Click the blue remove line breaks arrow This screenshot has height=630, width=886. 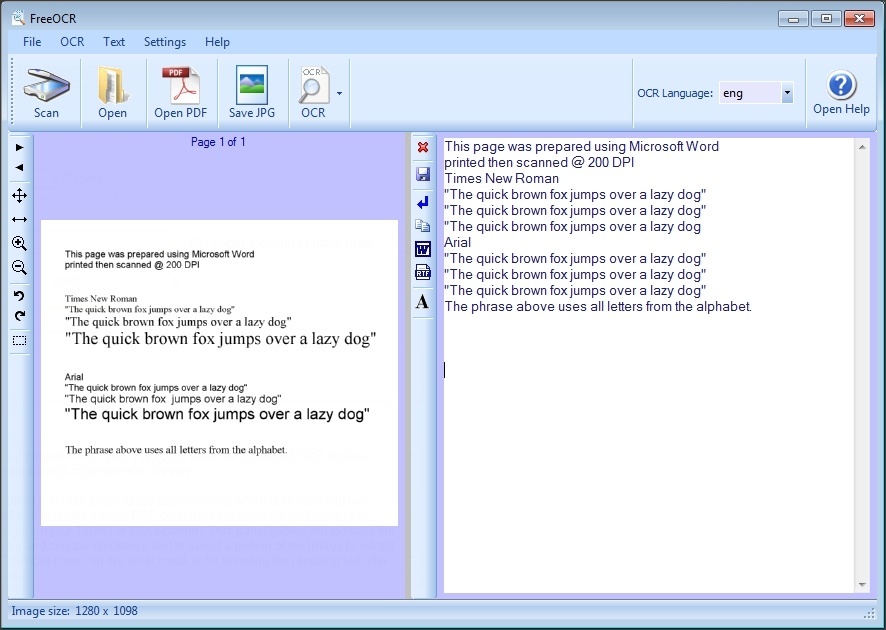(423, 202)
